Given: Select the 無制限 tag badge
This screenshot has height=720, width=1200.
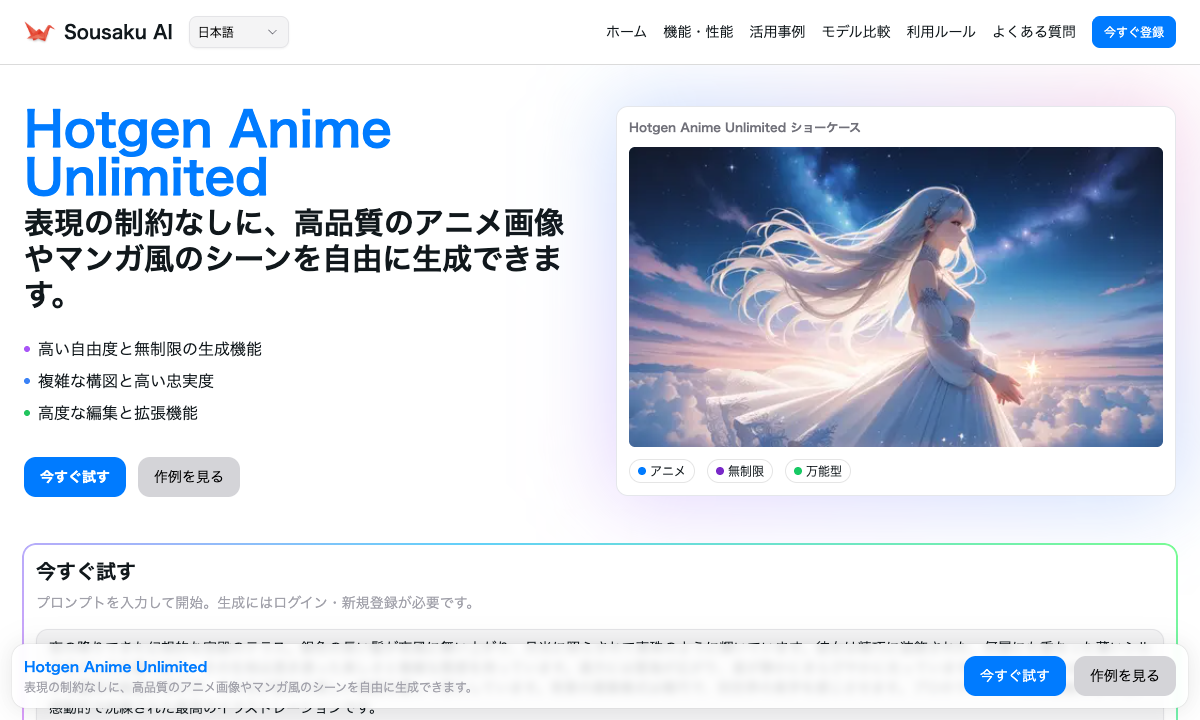Looking at the screenshot, I should coord(740,471).
